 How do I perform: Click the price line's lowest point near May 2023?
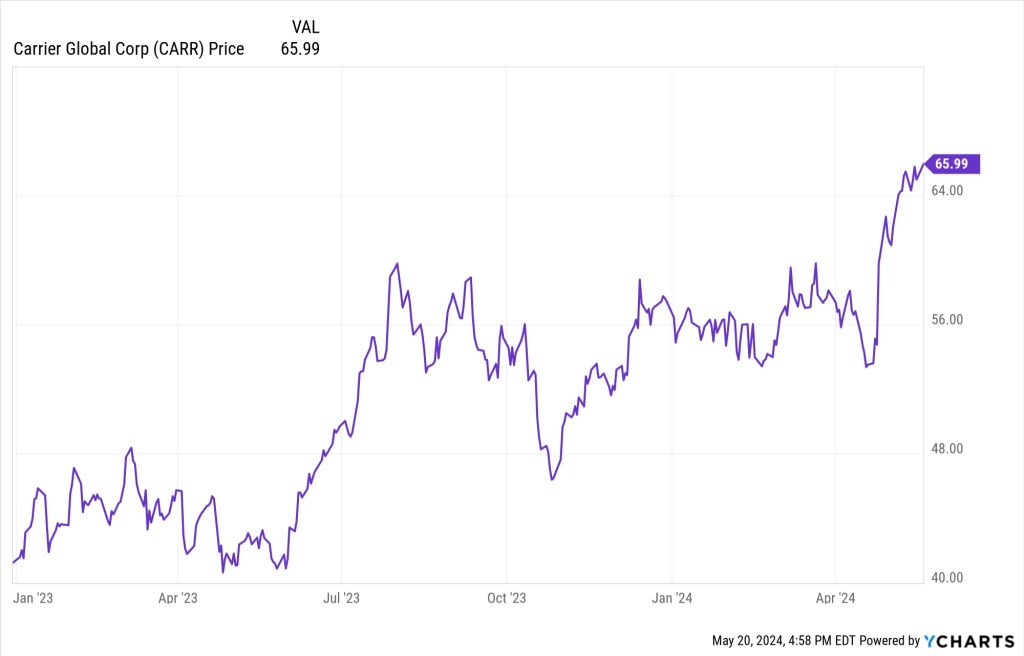223,572
